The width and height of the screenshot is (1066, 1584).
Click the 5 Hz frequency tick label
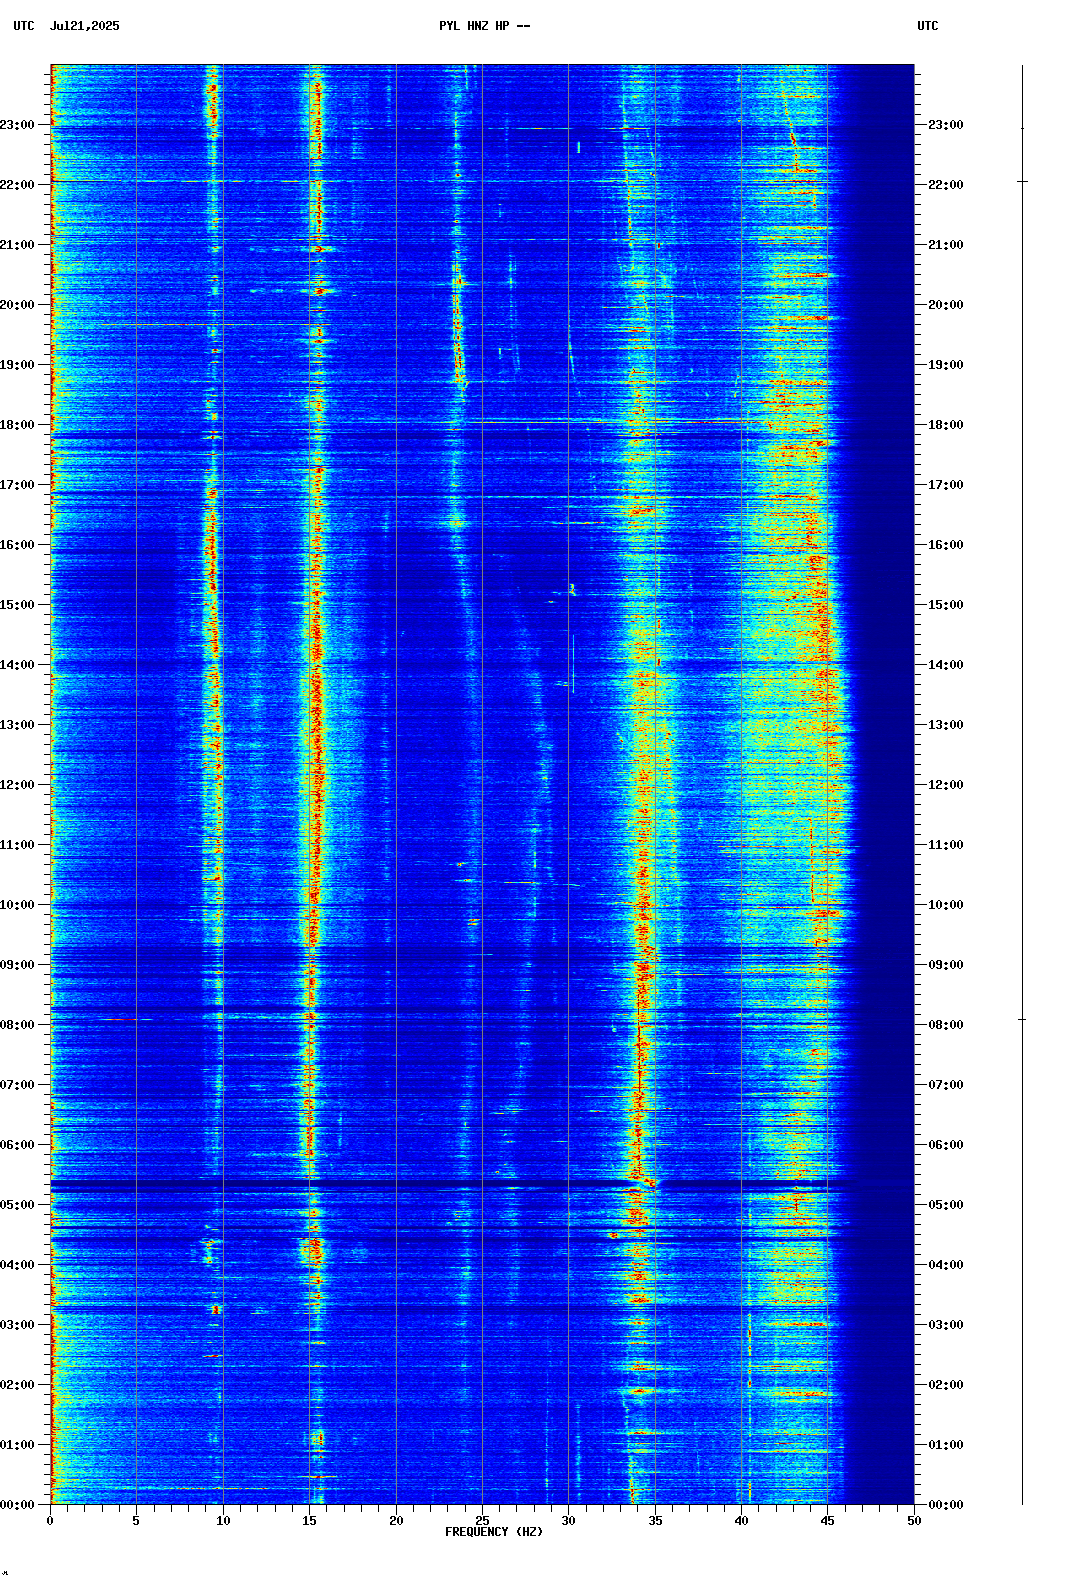136,1521
